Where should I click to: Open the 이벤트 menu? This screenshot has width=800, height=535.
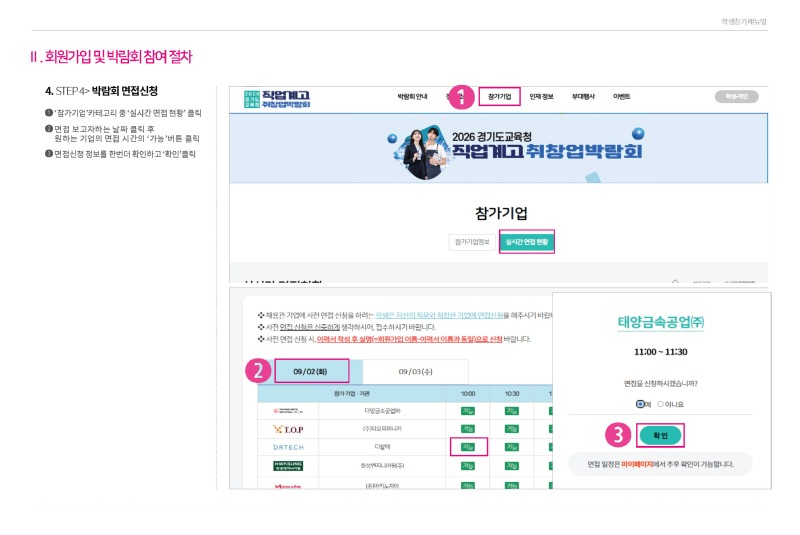pyautogui.click(x=621, y=96)
